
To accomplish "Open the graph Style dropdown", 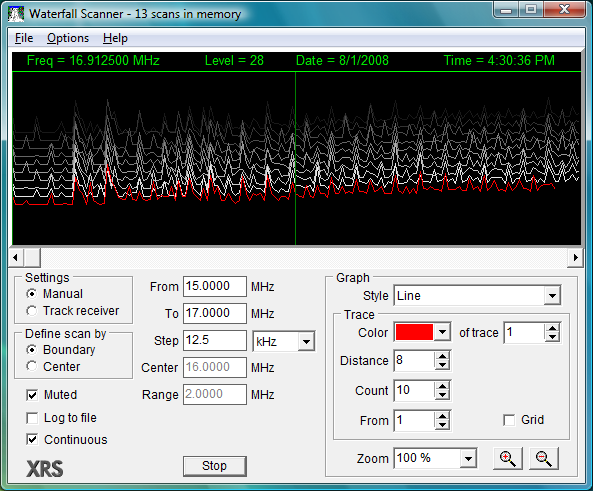I will click(552, 296).
